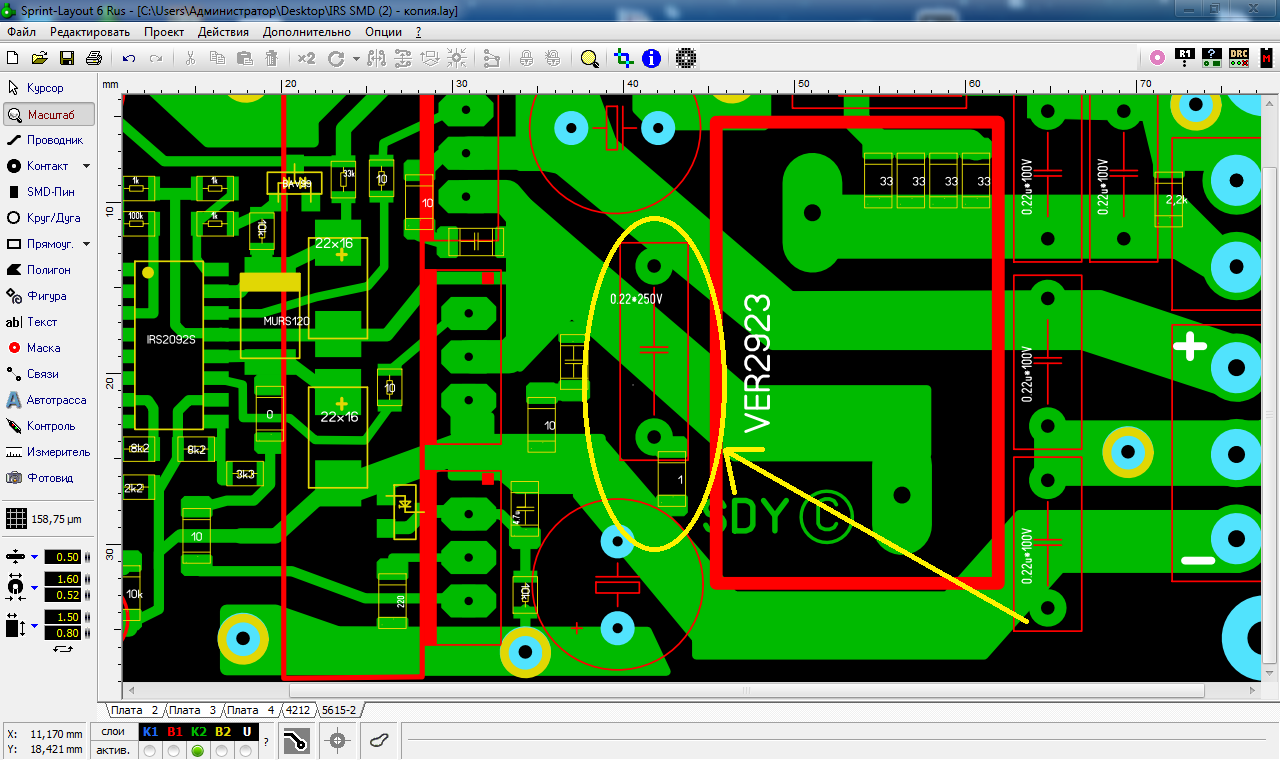This screenshot has height=760, width=1280.
Task: Click the group lock icon
Action: [x=526, y=58]
